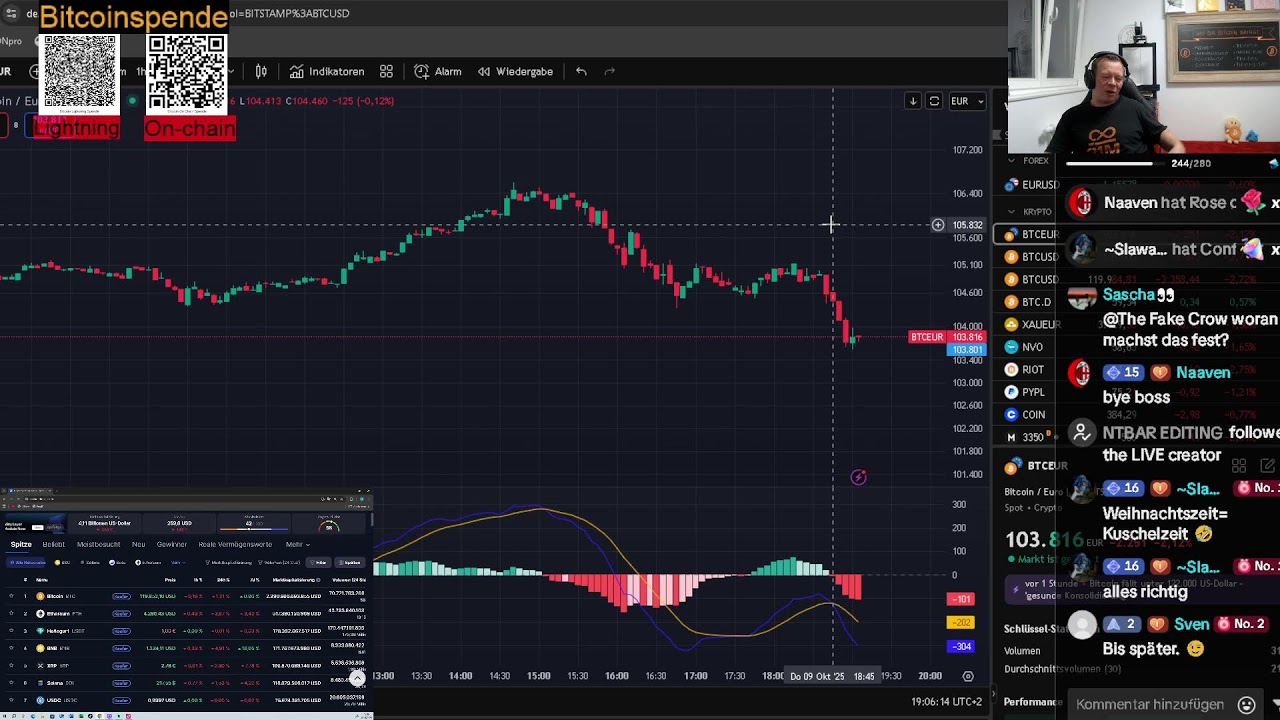Click the Kommentar hinzufügen comment field
This screenshot has width=1280, height=720.
coord(1150,704)
